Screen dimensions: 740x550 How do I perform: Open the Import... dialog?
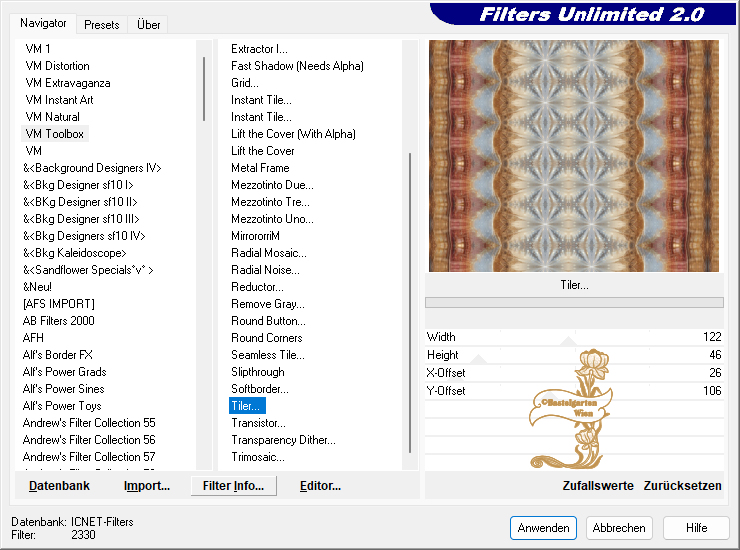pyautogui.click(x=147, y=486)
